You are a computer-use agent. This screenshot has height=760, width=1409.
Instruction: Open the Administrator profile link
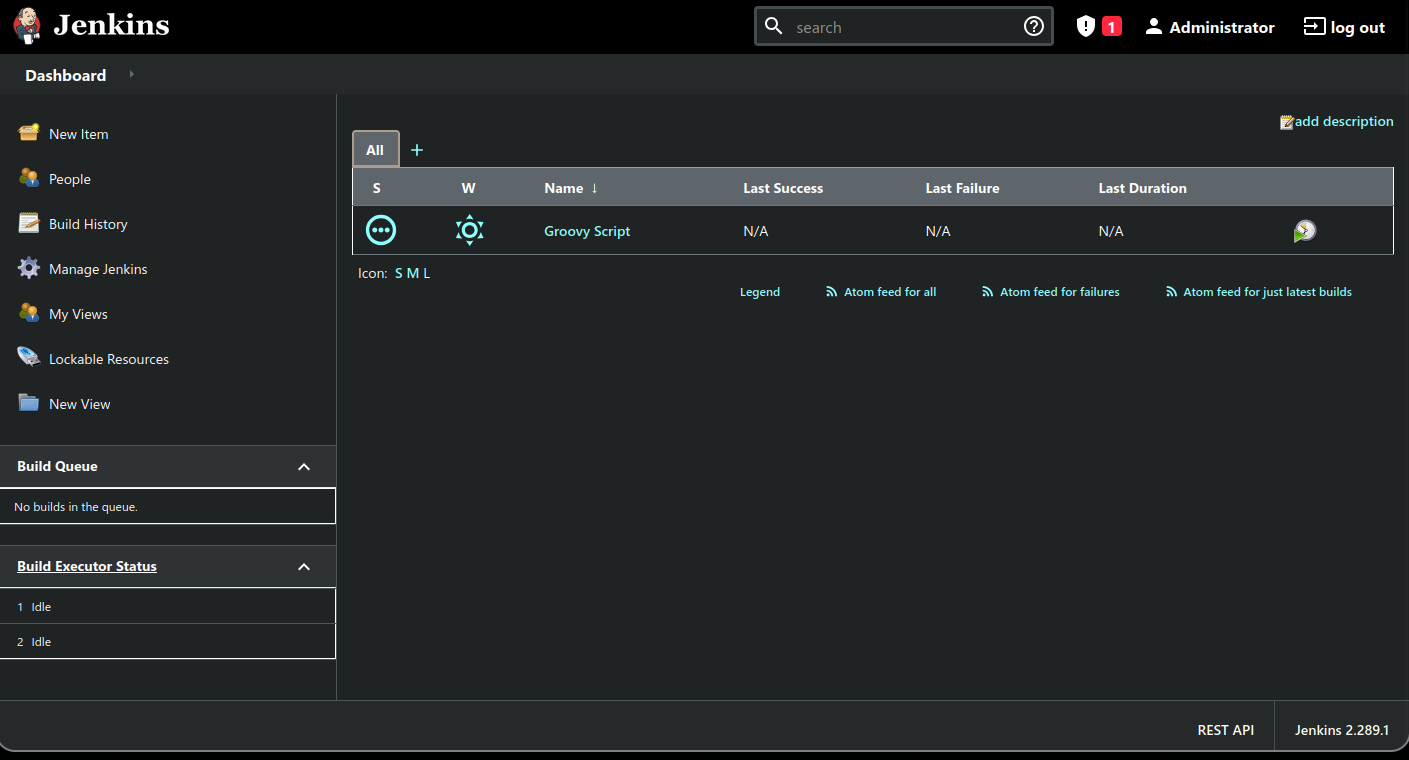[x=1222, y=28]
